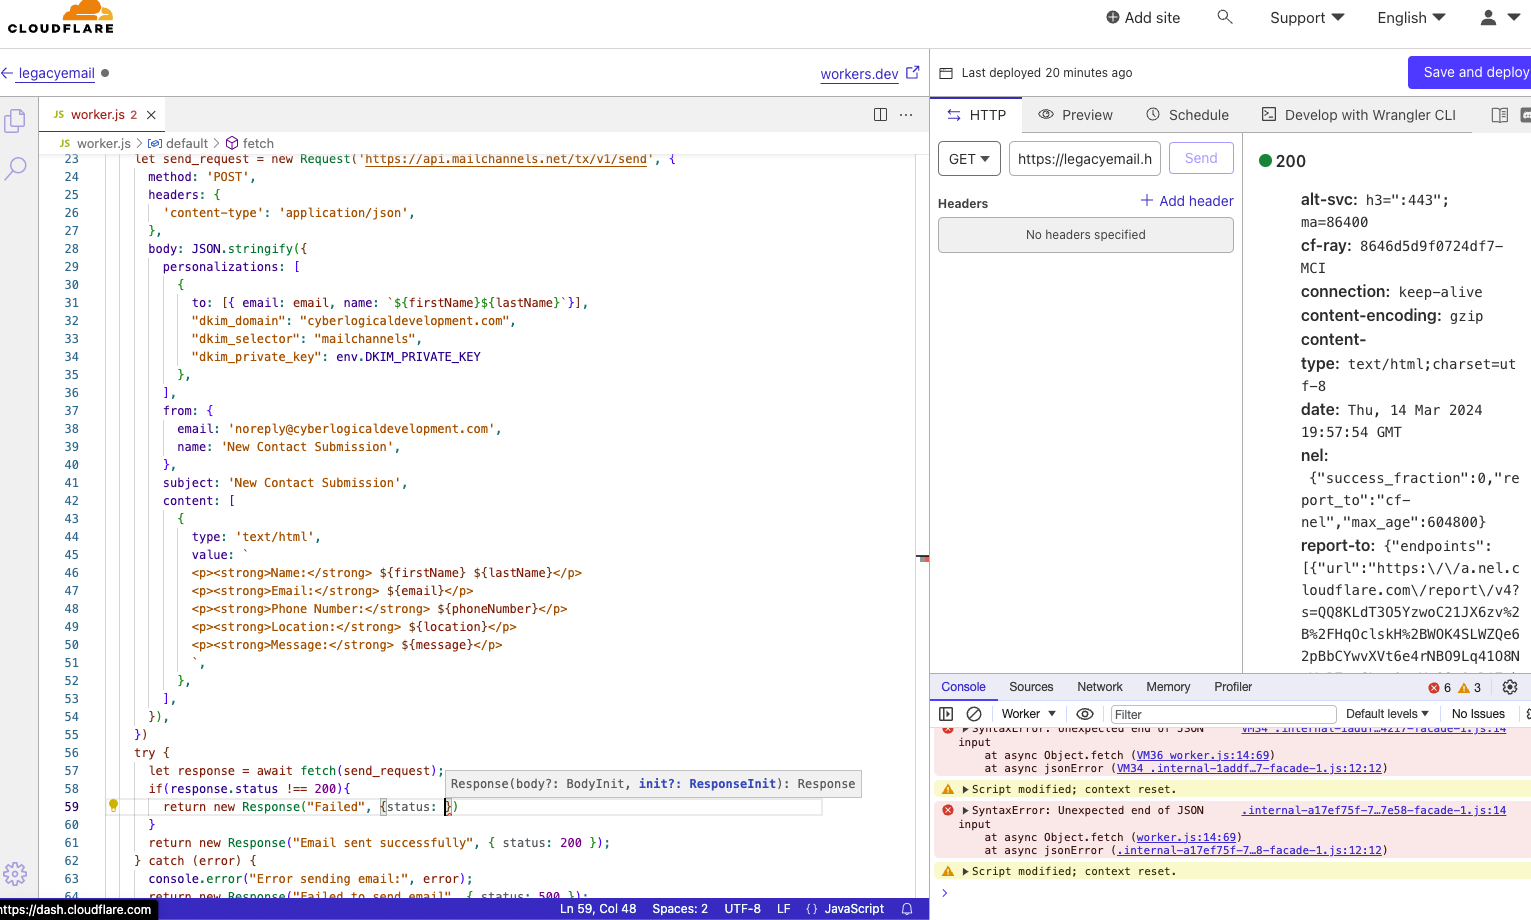
Task: Open Cloudflare dashboard search magnifier
Action: [1225, 17]
